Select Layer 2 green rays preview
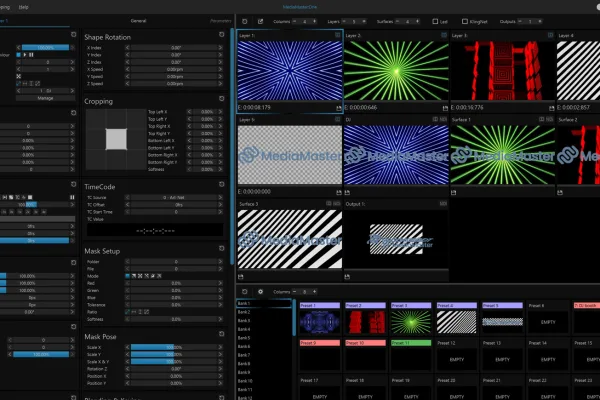 point(396,71)
